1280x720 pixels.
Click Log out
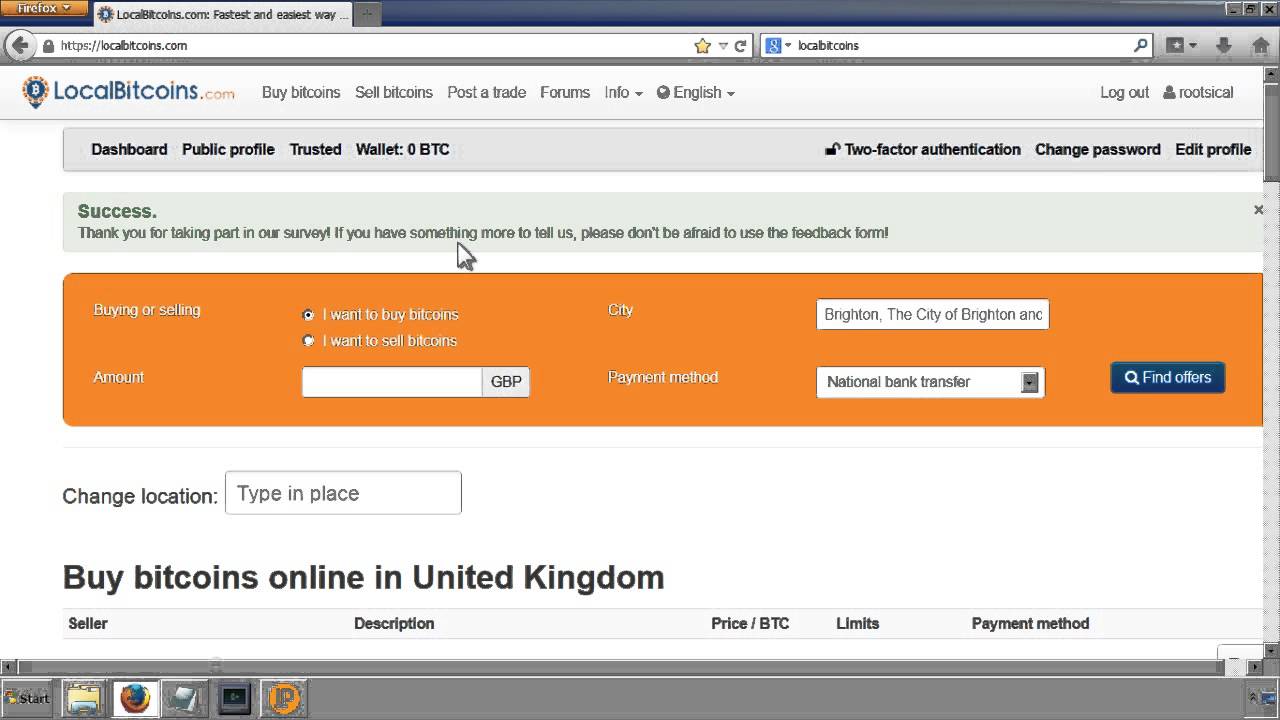pyautogui.click(x=1124, y=92)
